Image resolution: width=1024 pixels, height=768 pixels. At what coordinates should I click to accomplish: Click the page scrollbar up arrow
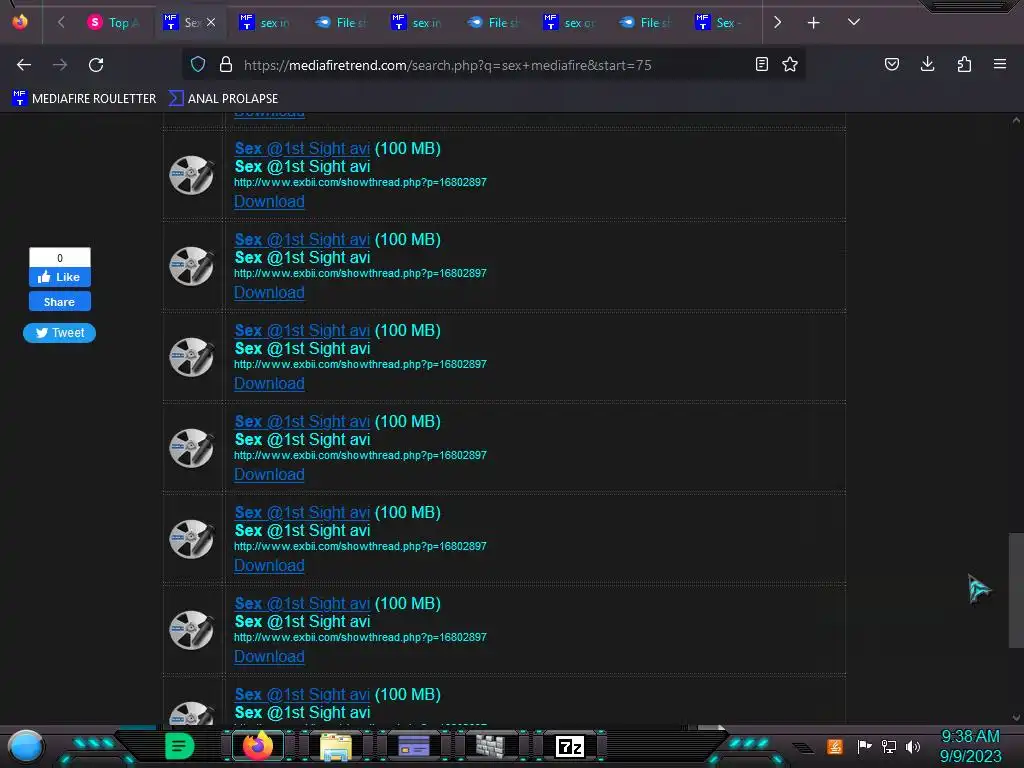[x=1016, y=120]
